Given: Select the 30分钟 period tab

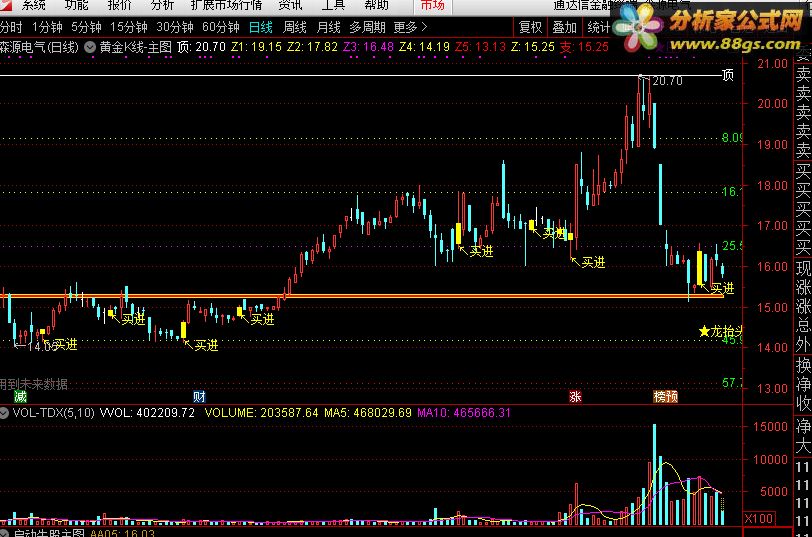Looking at the screenshot, I should coord(175,27).
